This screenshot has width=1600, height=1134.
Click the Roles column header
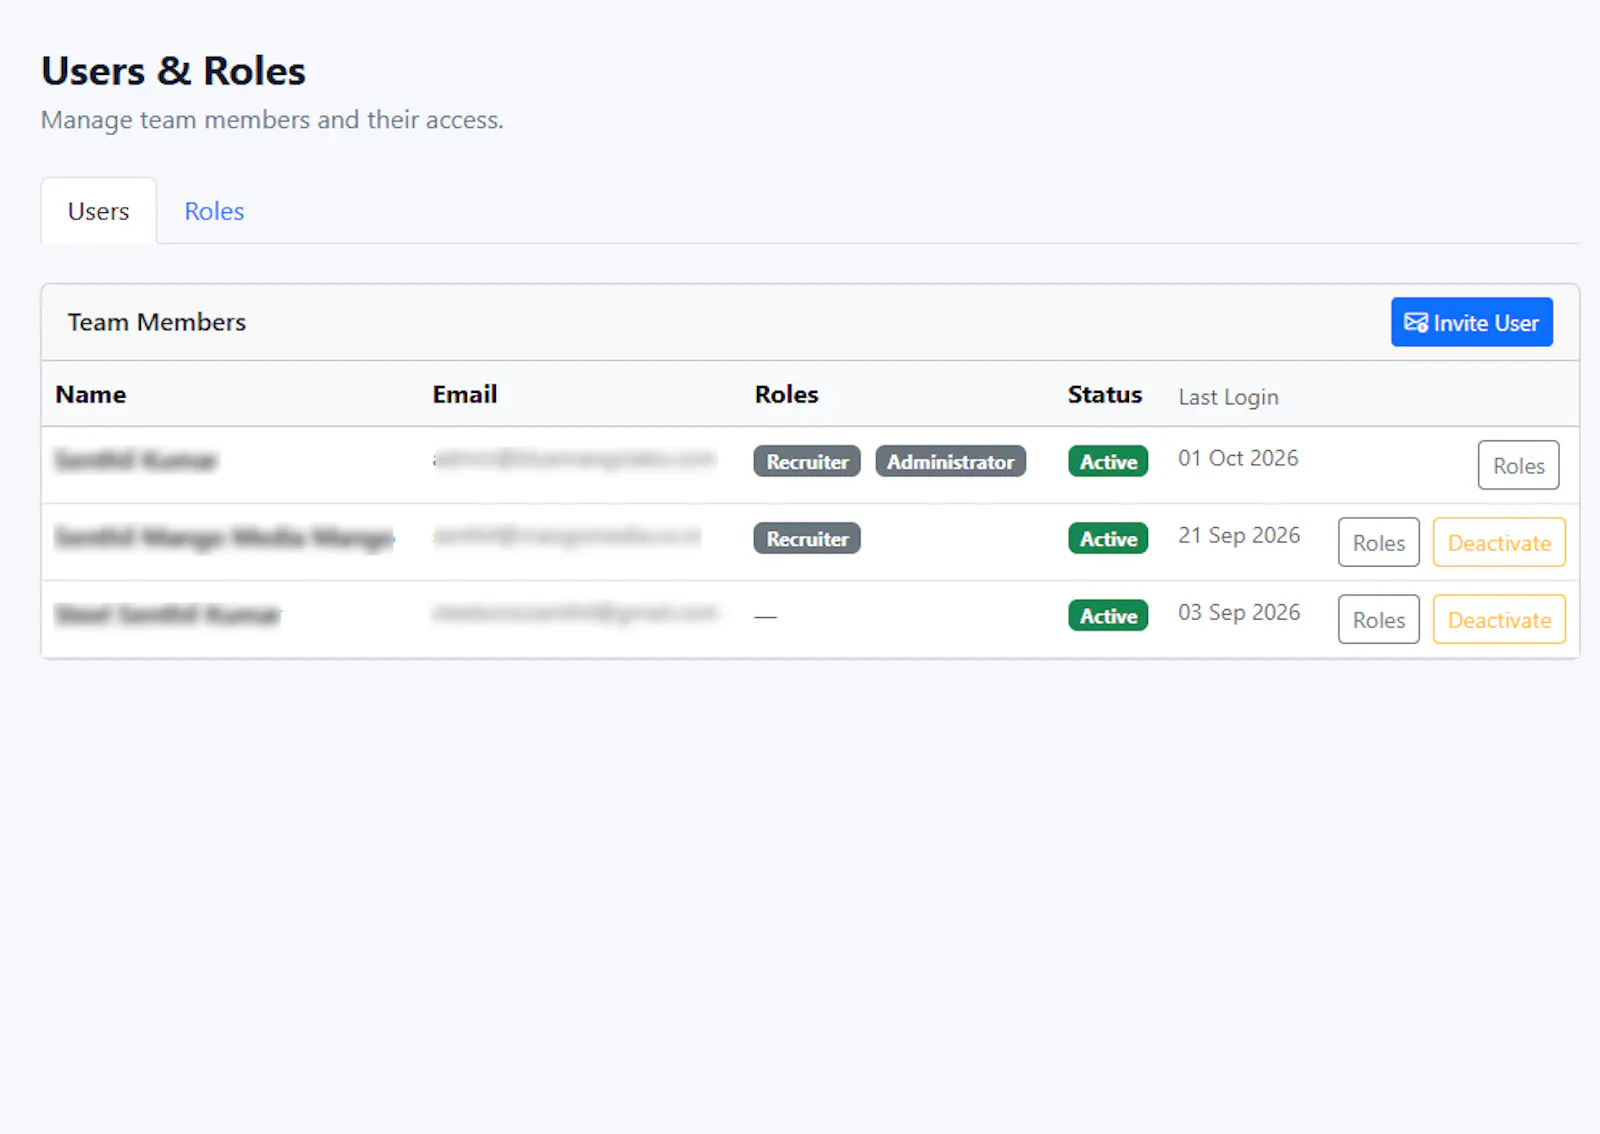coord(786,394)
